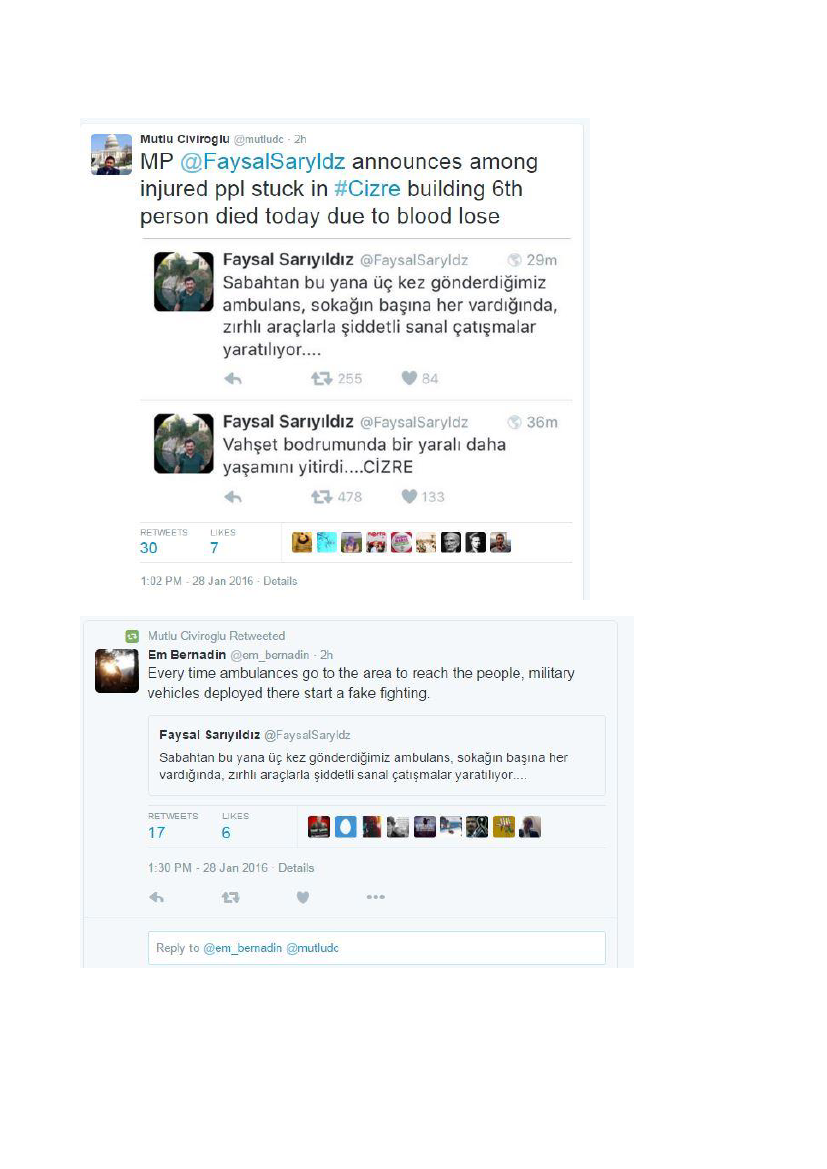Like the tweet with 133 hearts

tap(409, 497)
